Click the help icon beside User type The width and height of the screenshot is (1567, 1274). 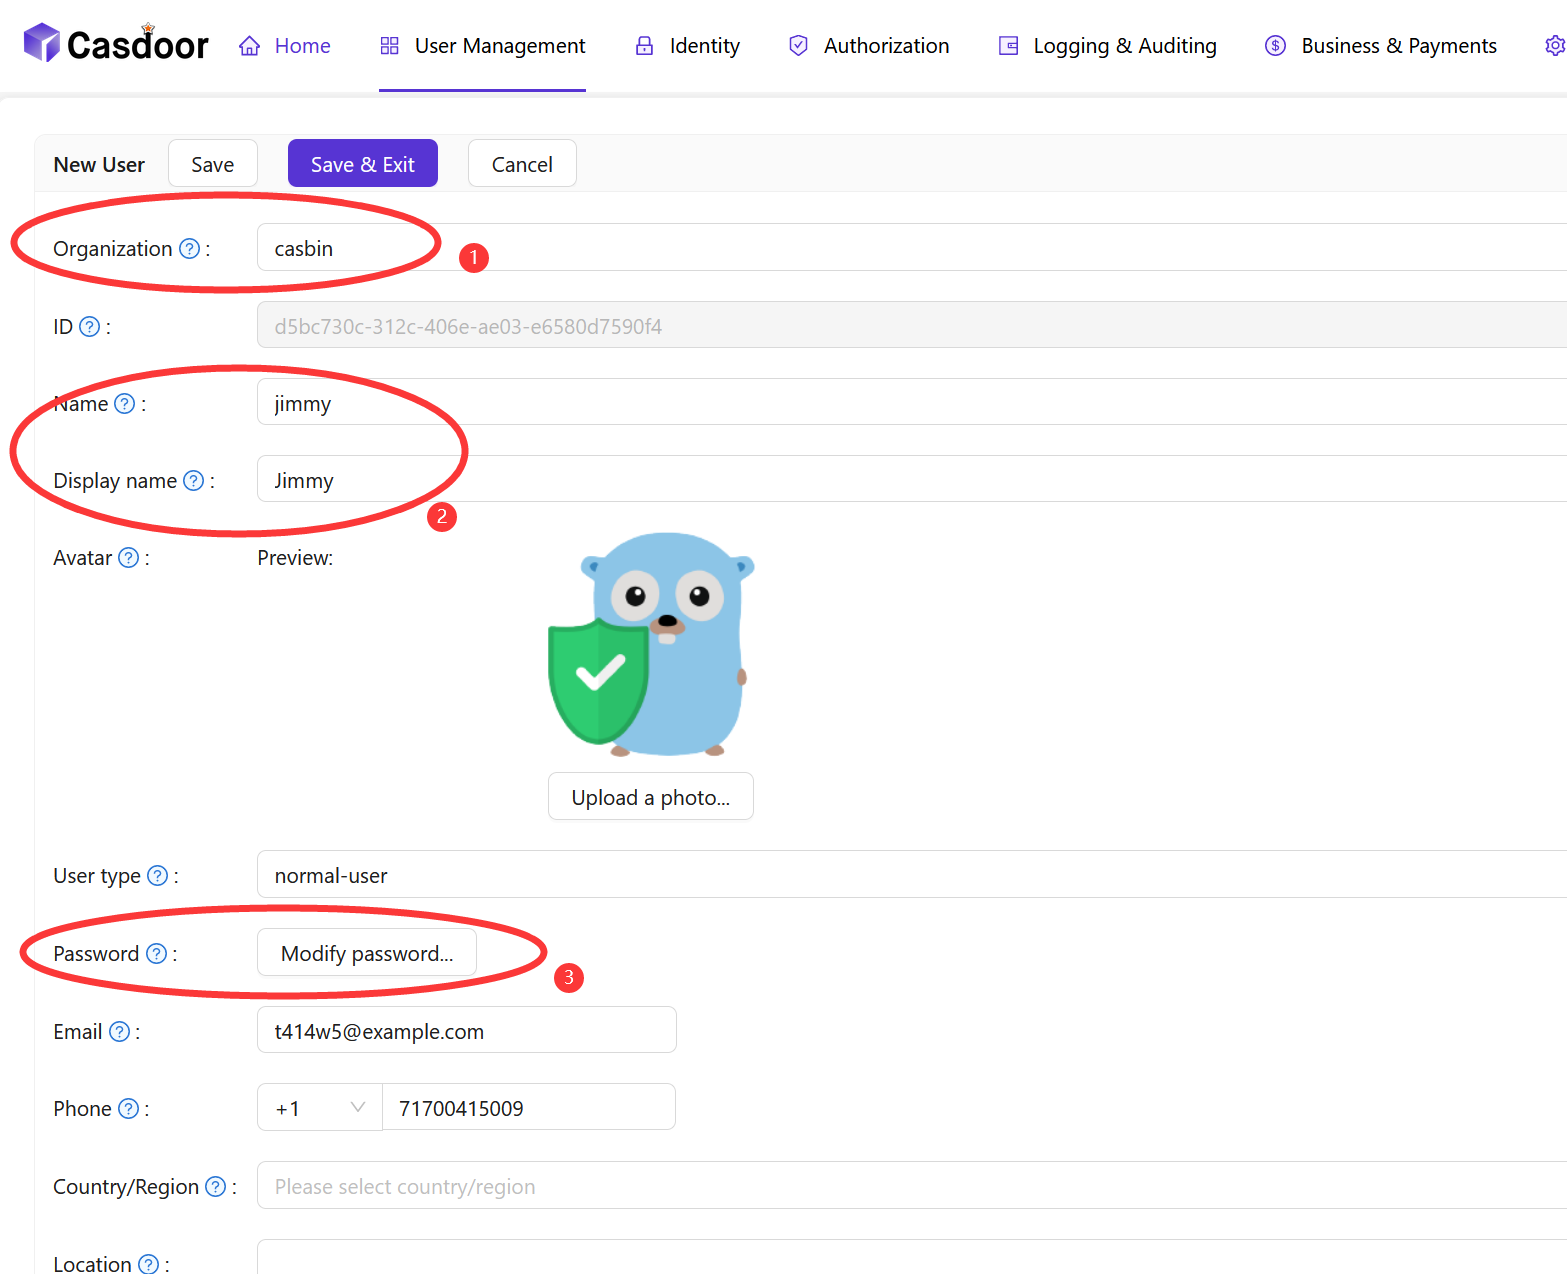point(158,876)
